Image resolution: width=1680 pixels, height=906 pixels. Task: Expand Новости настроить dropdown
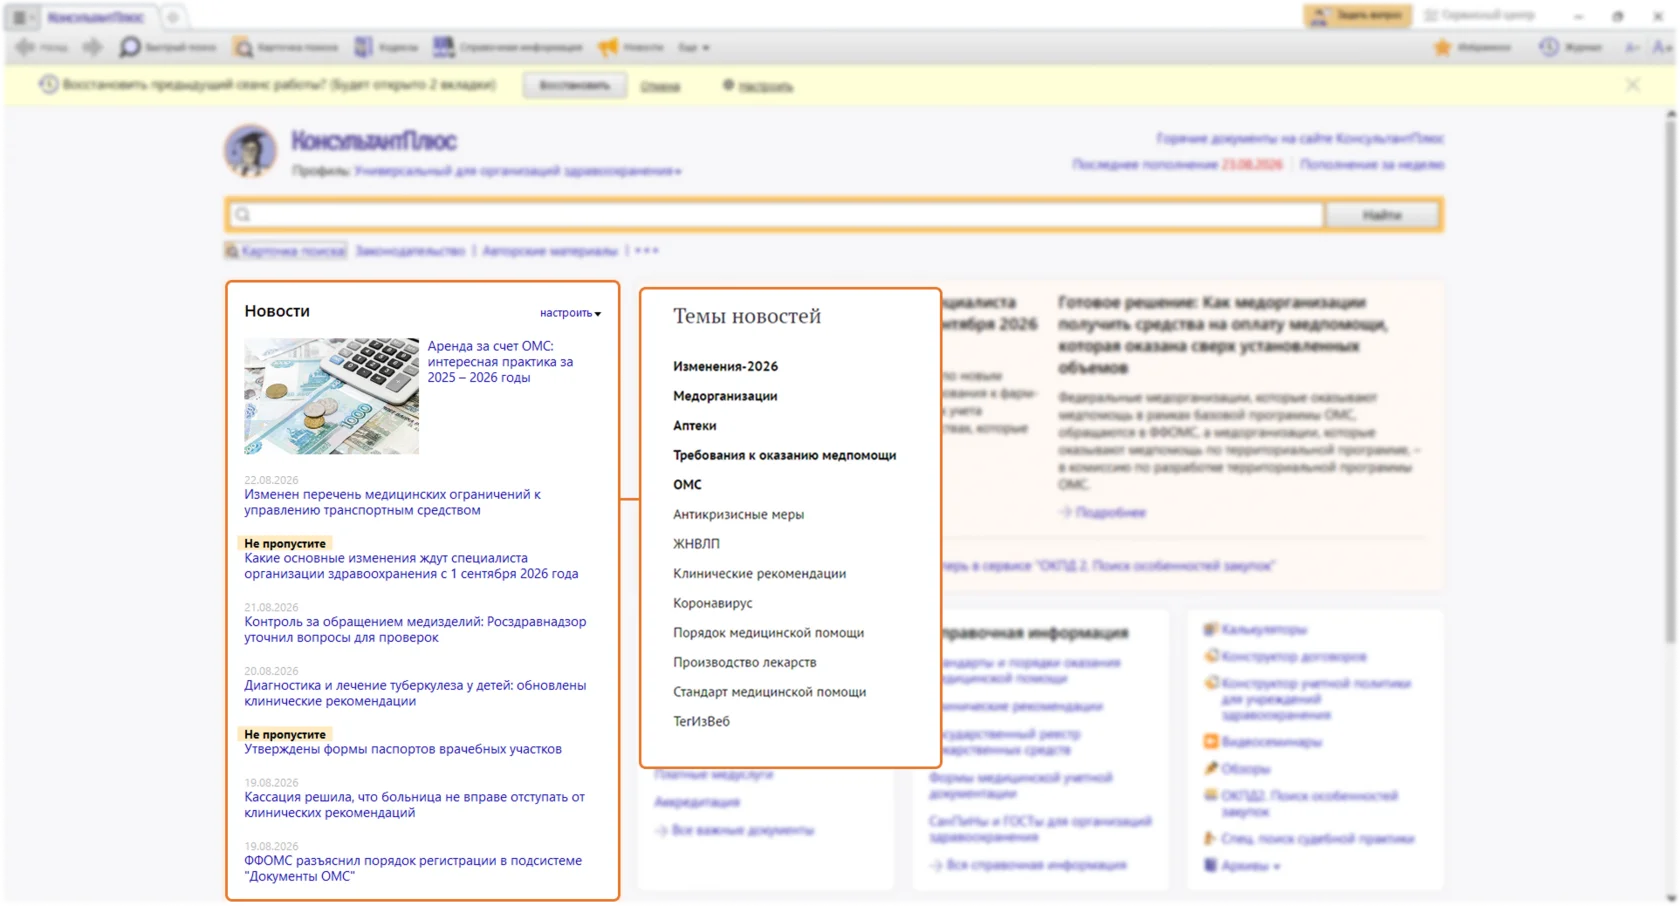click(x=570, y=313)
